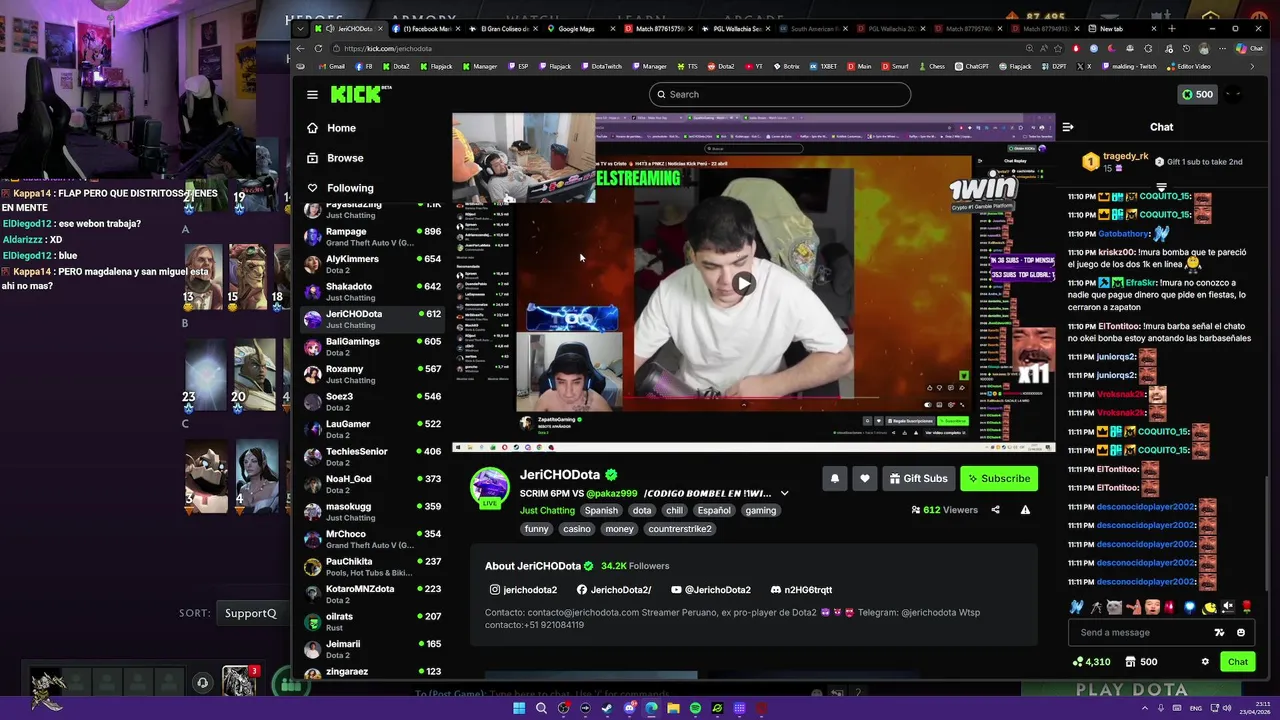
Task: Open JerichoDota2/ Facebook link
Action: coord(614,590)
